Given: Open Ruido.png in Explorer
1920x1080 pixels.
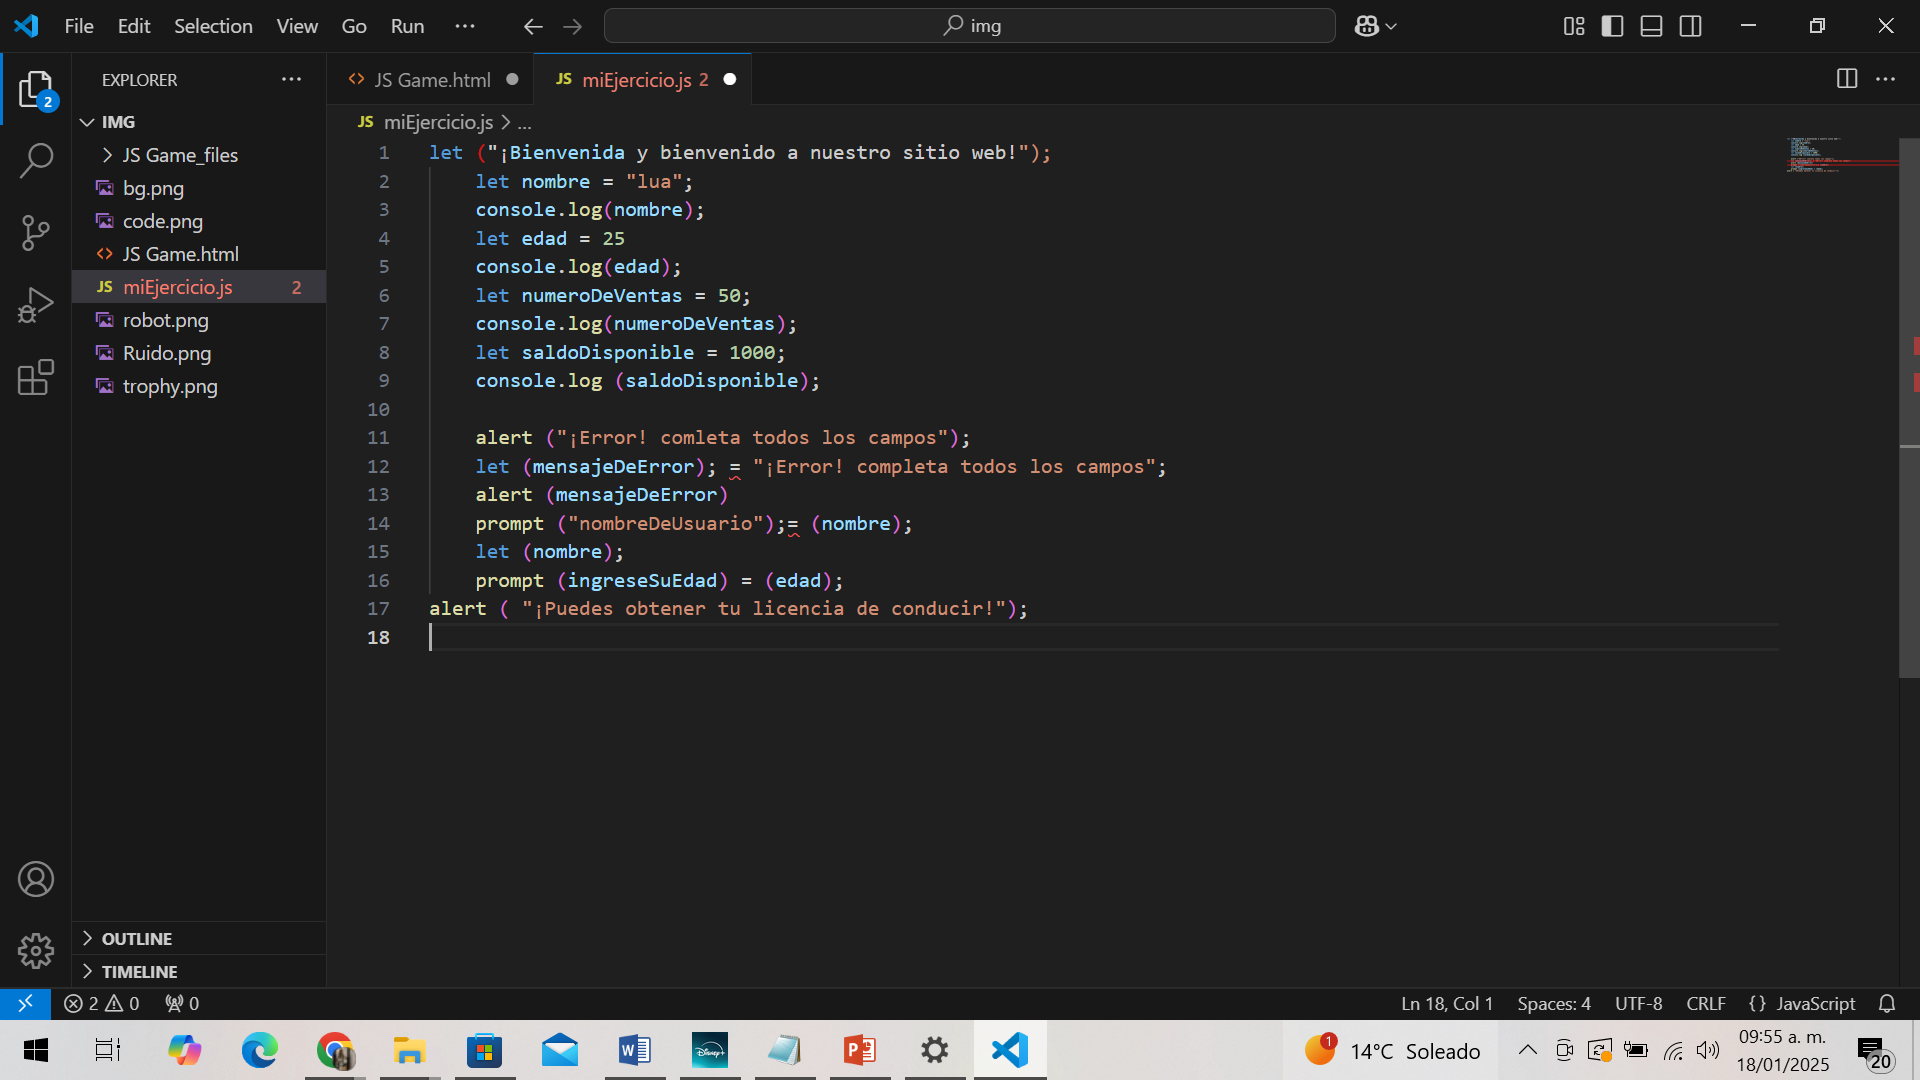Looking at the screenshot, I should coord(199,353).
